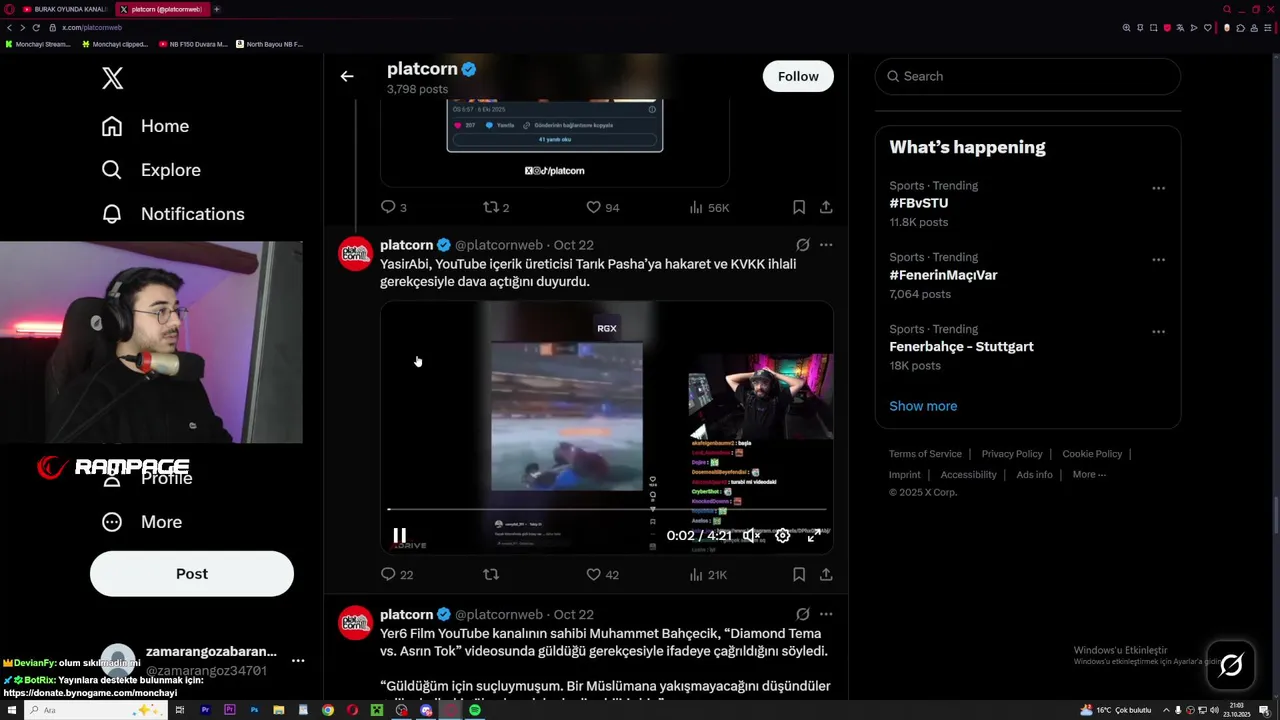Open platcorn avatar on YasirAbi post
Screen dimensions: 1280x720
pyautogui.click(x=355, y=254)
